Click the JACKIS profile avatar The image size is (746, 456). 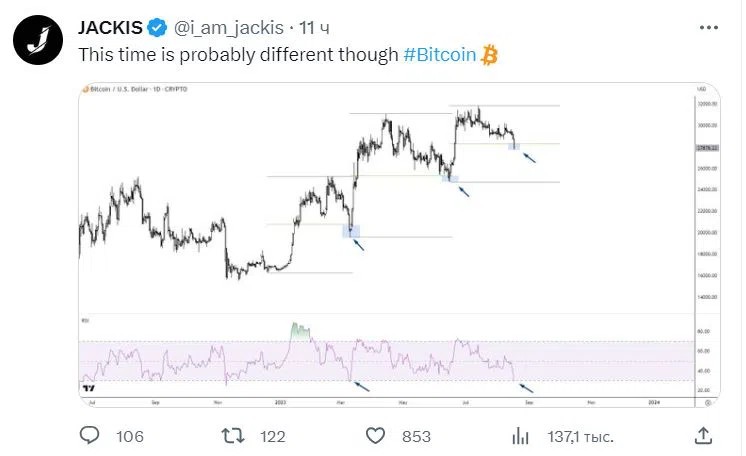click(37, 38)
